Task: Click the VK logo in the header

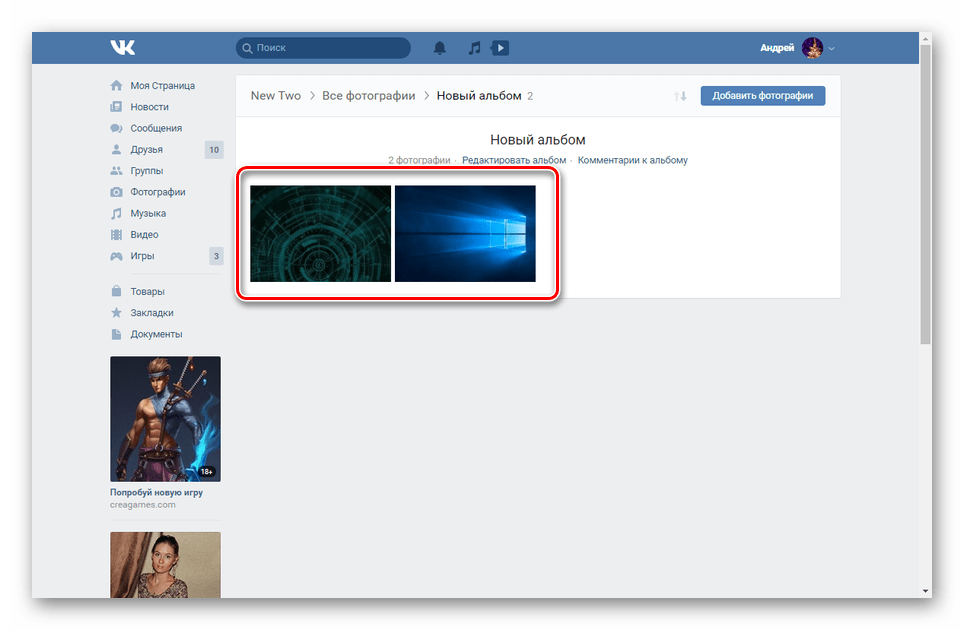Action: (x=122, y=48)
